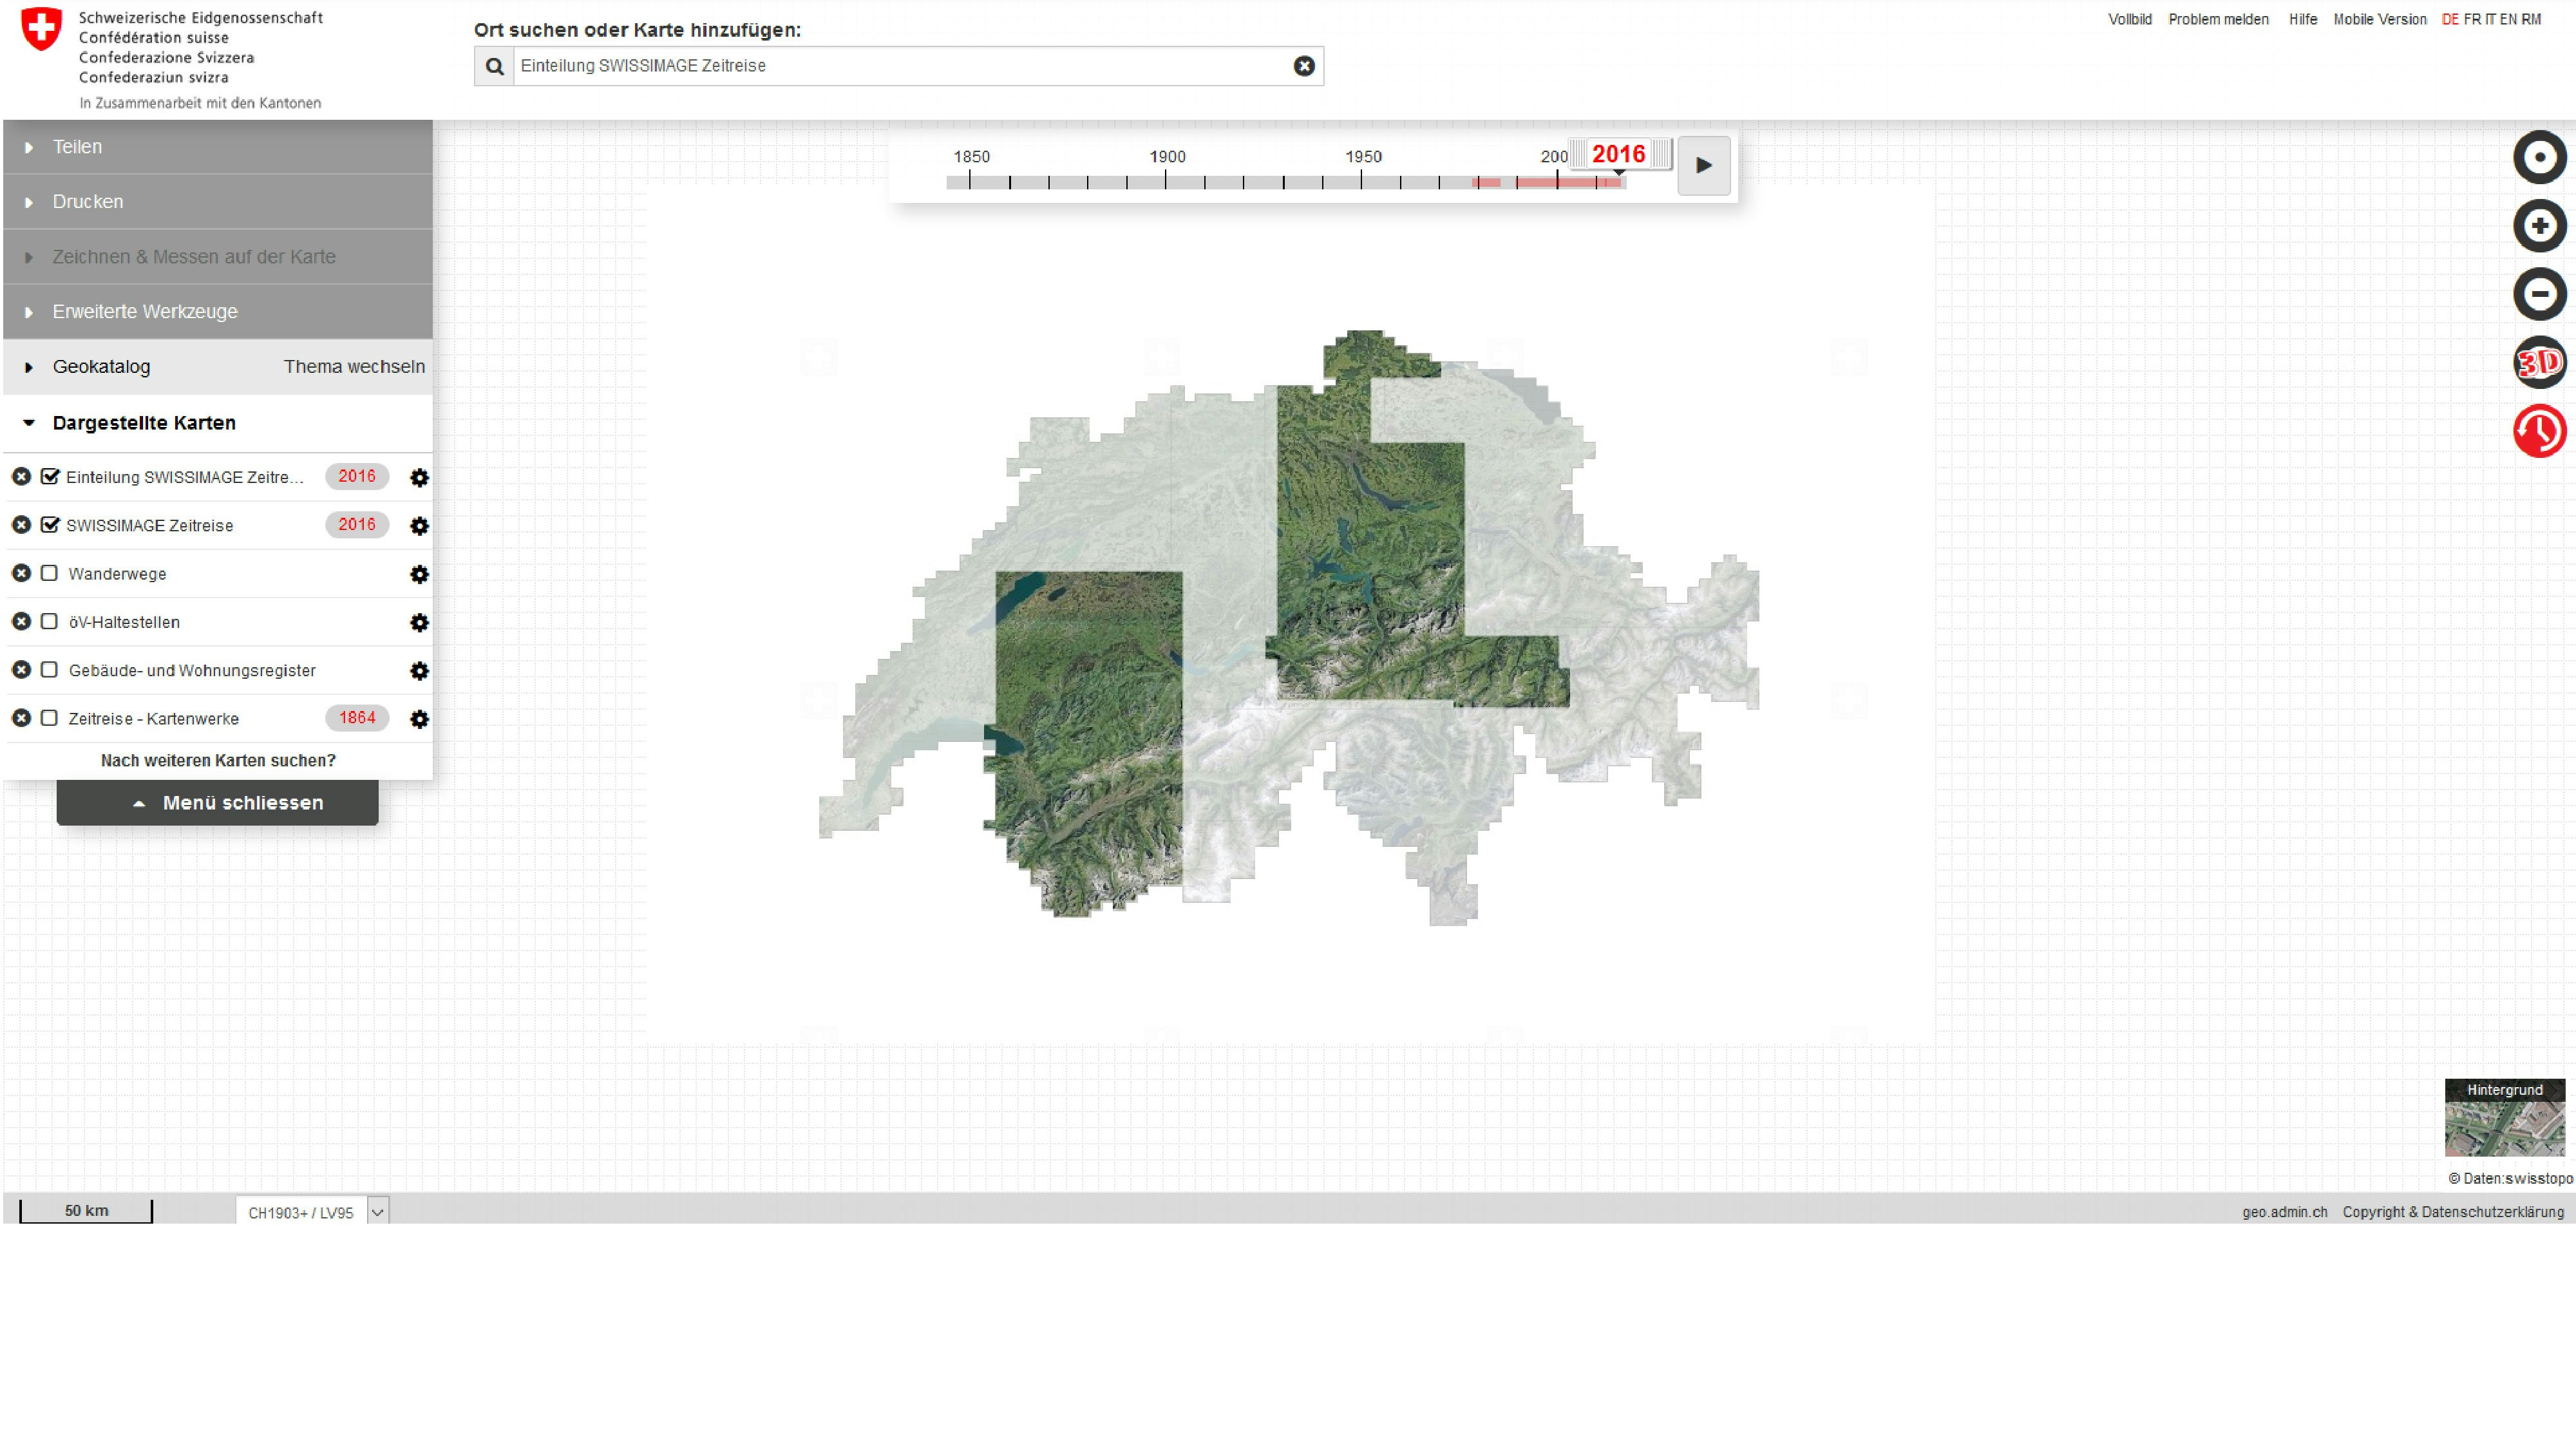Zoom out with the minus button

(2539, 294)
